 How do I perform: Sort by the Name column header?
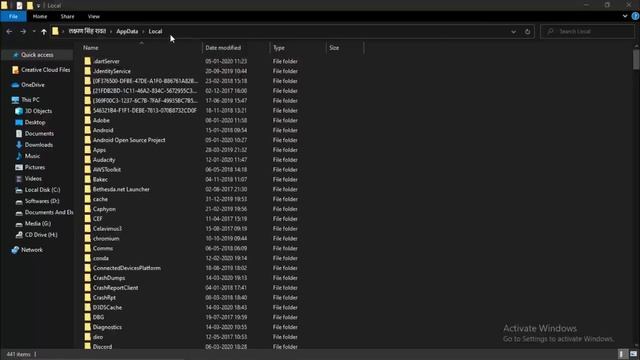tap(91, 48)
